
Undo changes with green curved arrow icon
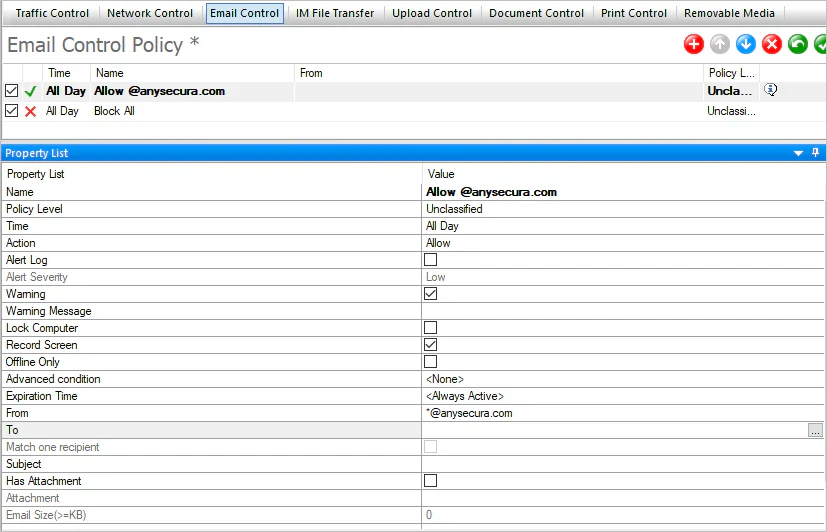pyautogui.click(x=798, y=44)
